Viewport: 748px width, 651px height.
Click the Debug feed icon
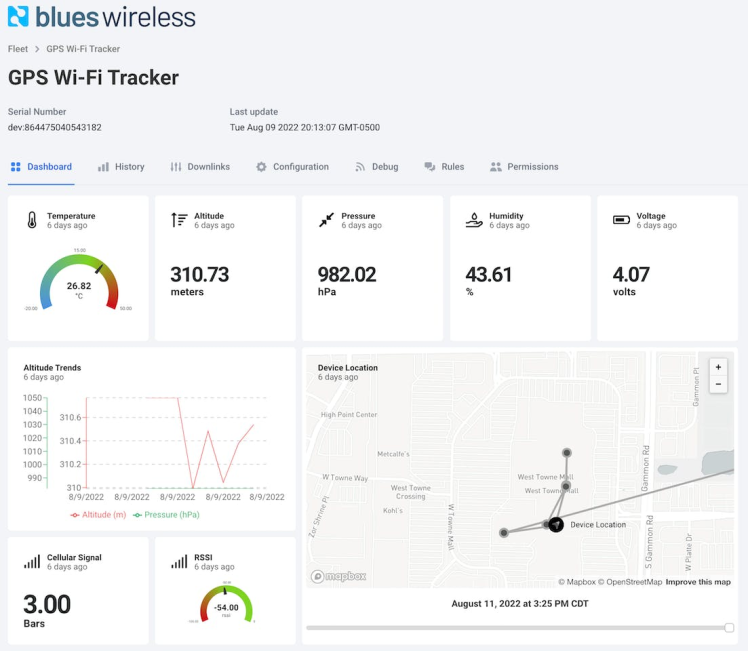pos(360,166)
